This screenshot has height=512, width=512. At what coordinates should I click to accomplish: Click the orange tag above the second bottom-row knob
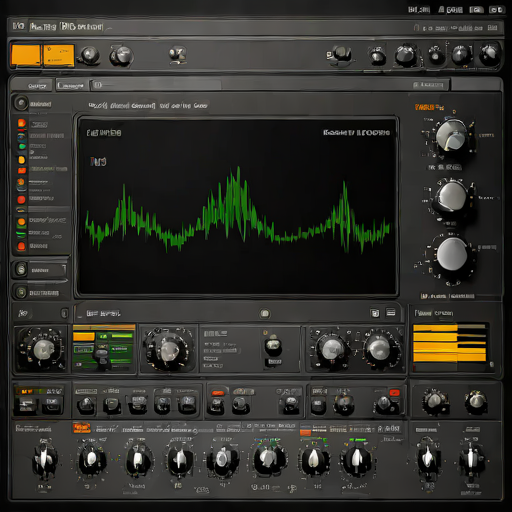pyautogui.click(x=81, y=428)
